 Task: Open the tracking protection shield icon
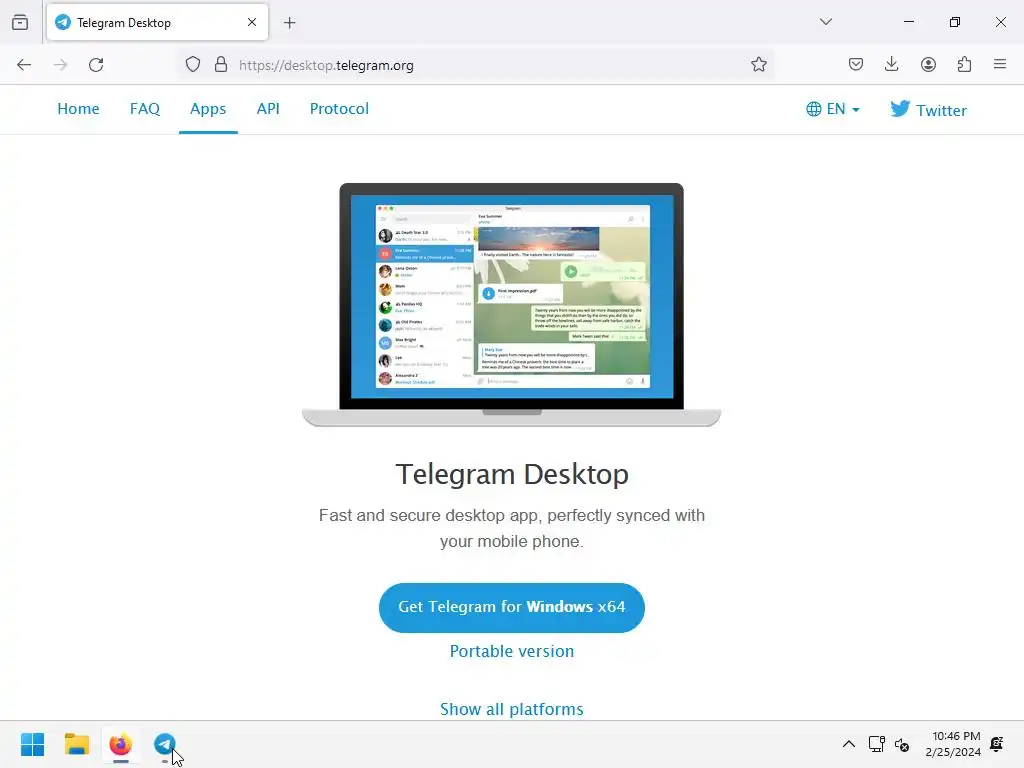pos(193,65)
